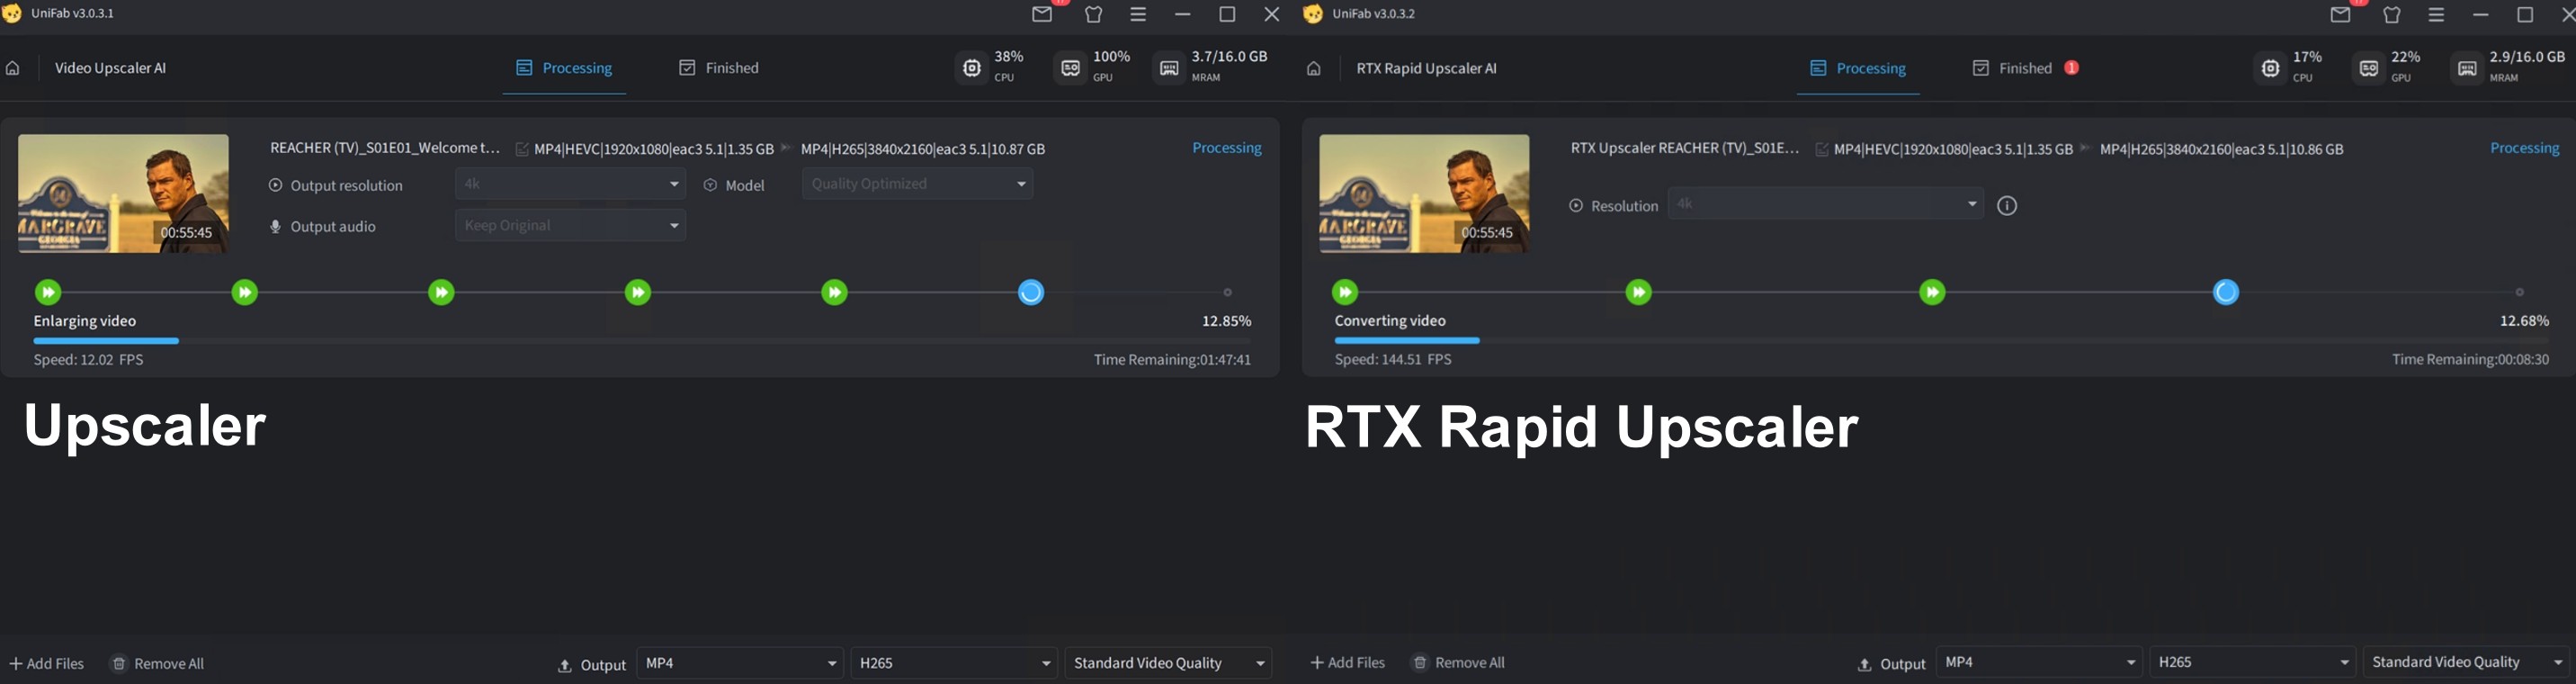The image size is (2576, 684).
Task: Click rename edit icon after REACHER (TV)_S01E01_Welcome filename
Action: coord(522,149)
